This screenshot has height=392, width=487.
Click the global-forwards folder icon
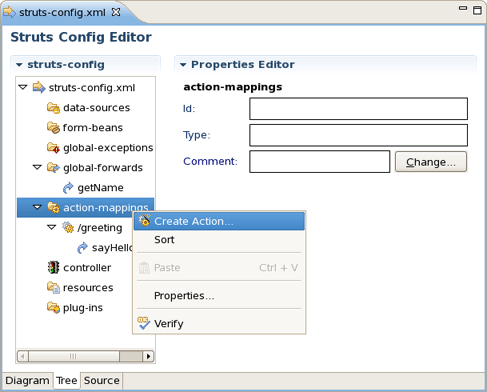(53, 168)
